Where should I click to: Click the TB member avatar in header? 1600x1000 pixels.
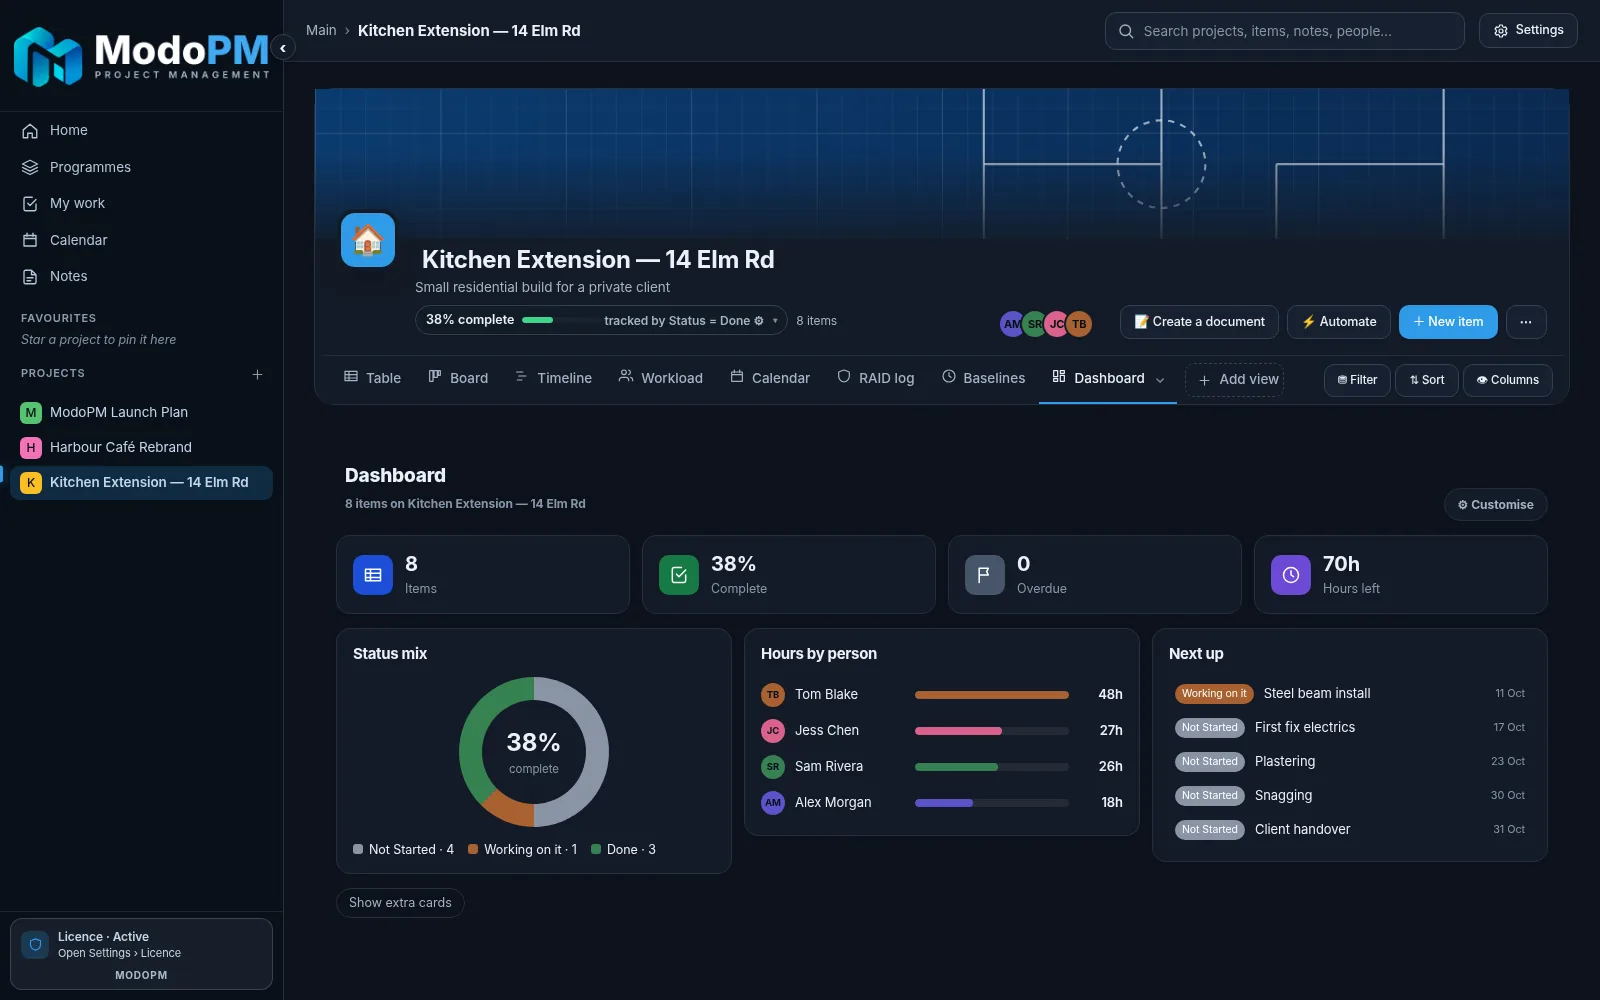[x=1079, y=324]
